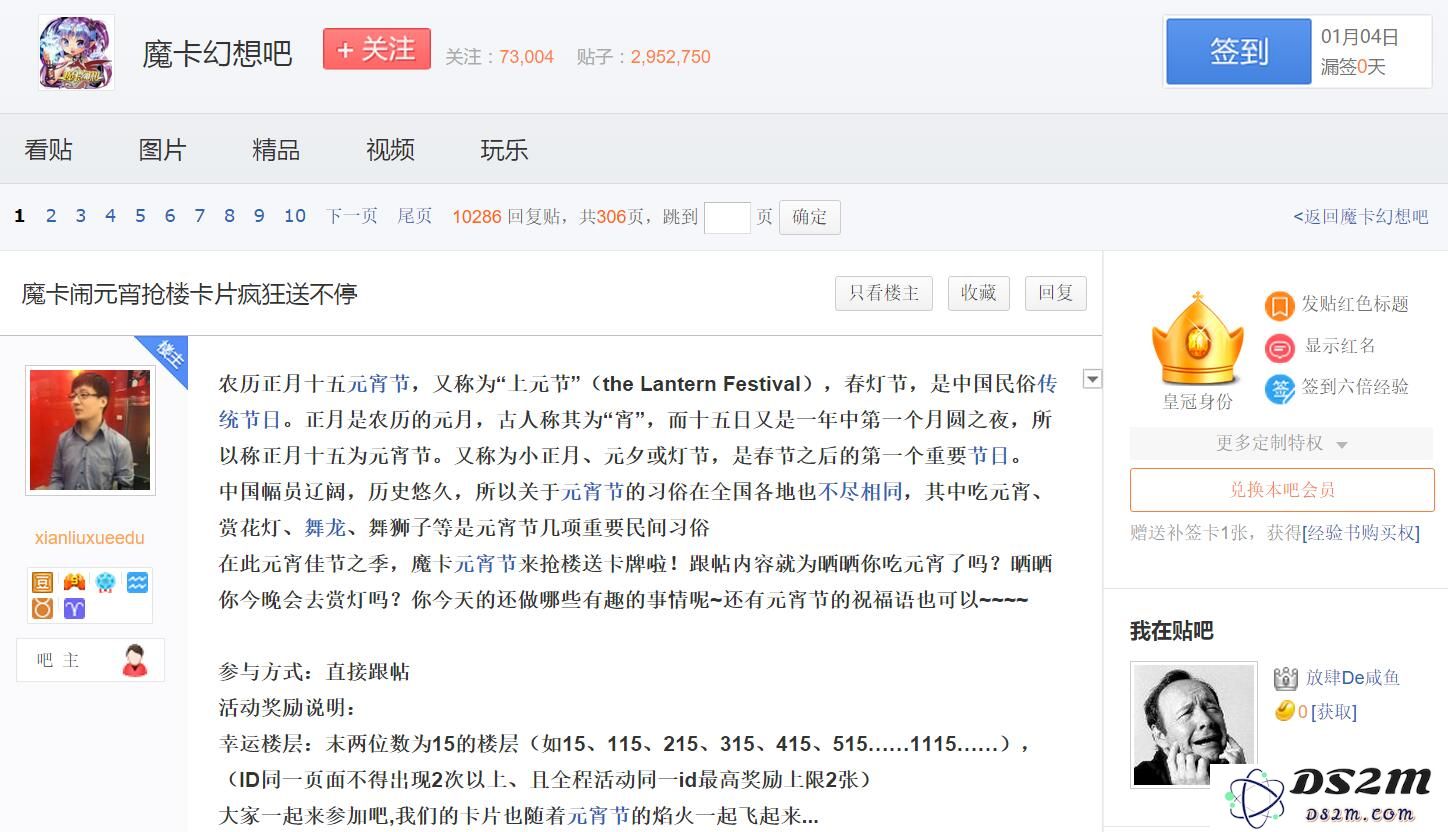Click the 发贴红色标题 privilege icon
This screenshot has height=832, width=1448.
(1279, 305)
